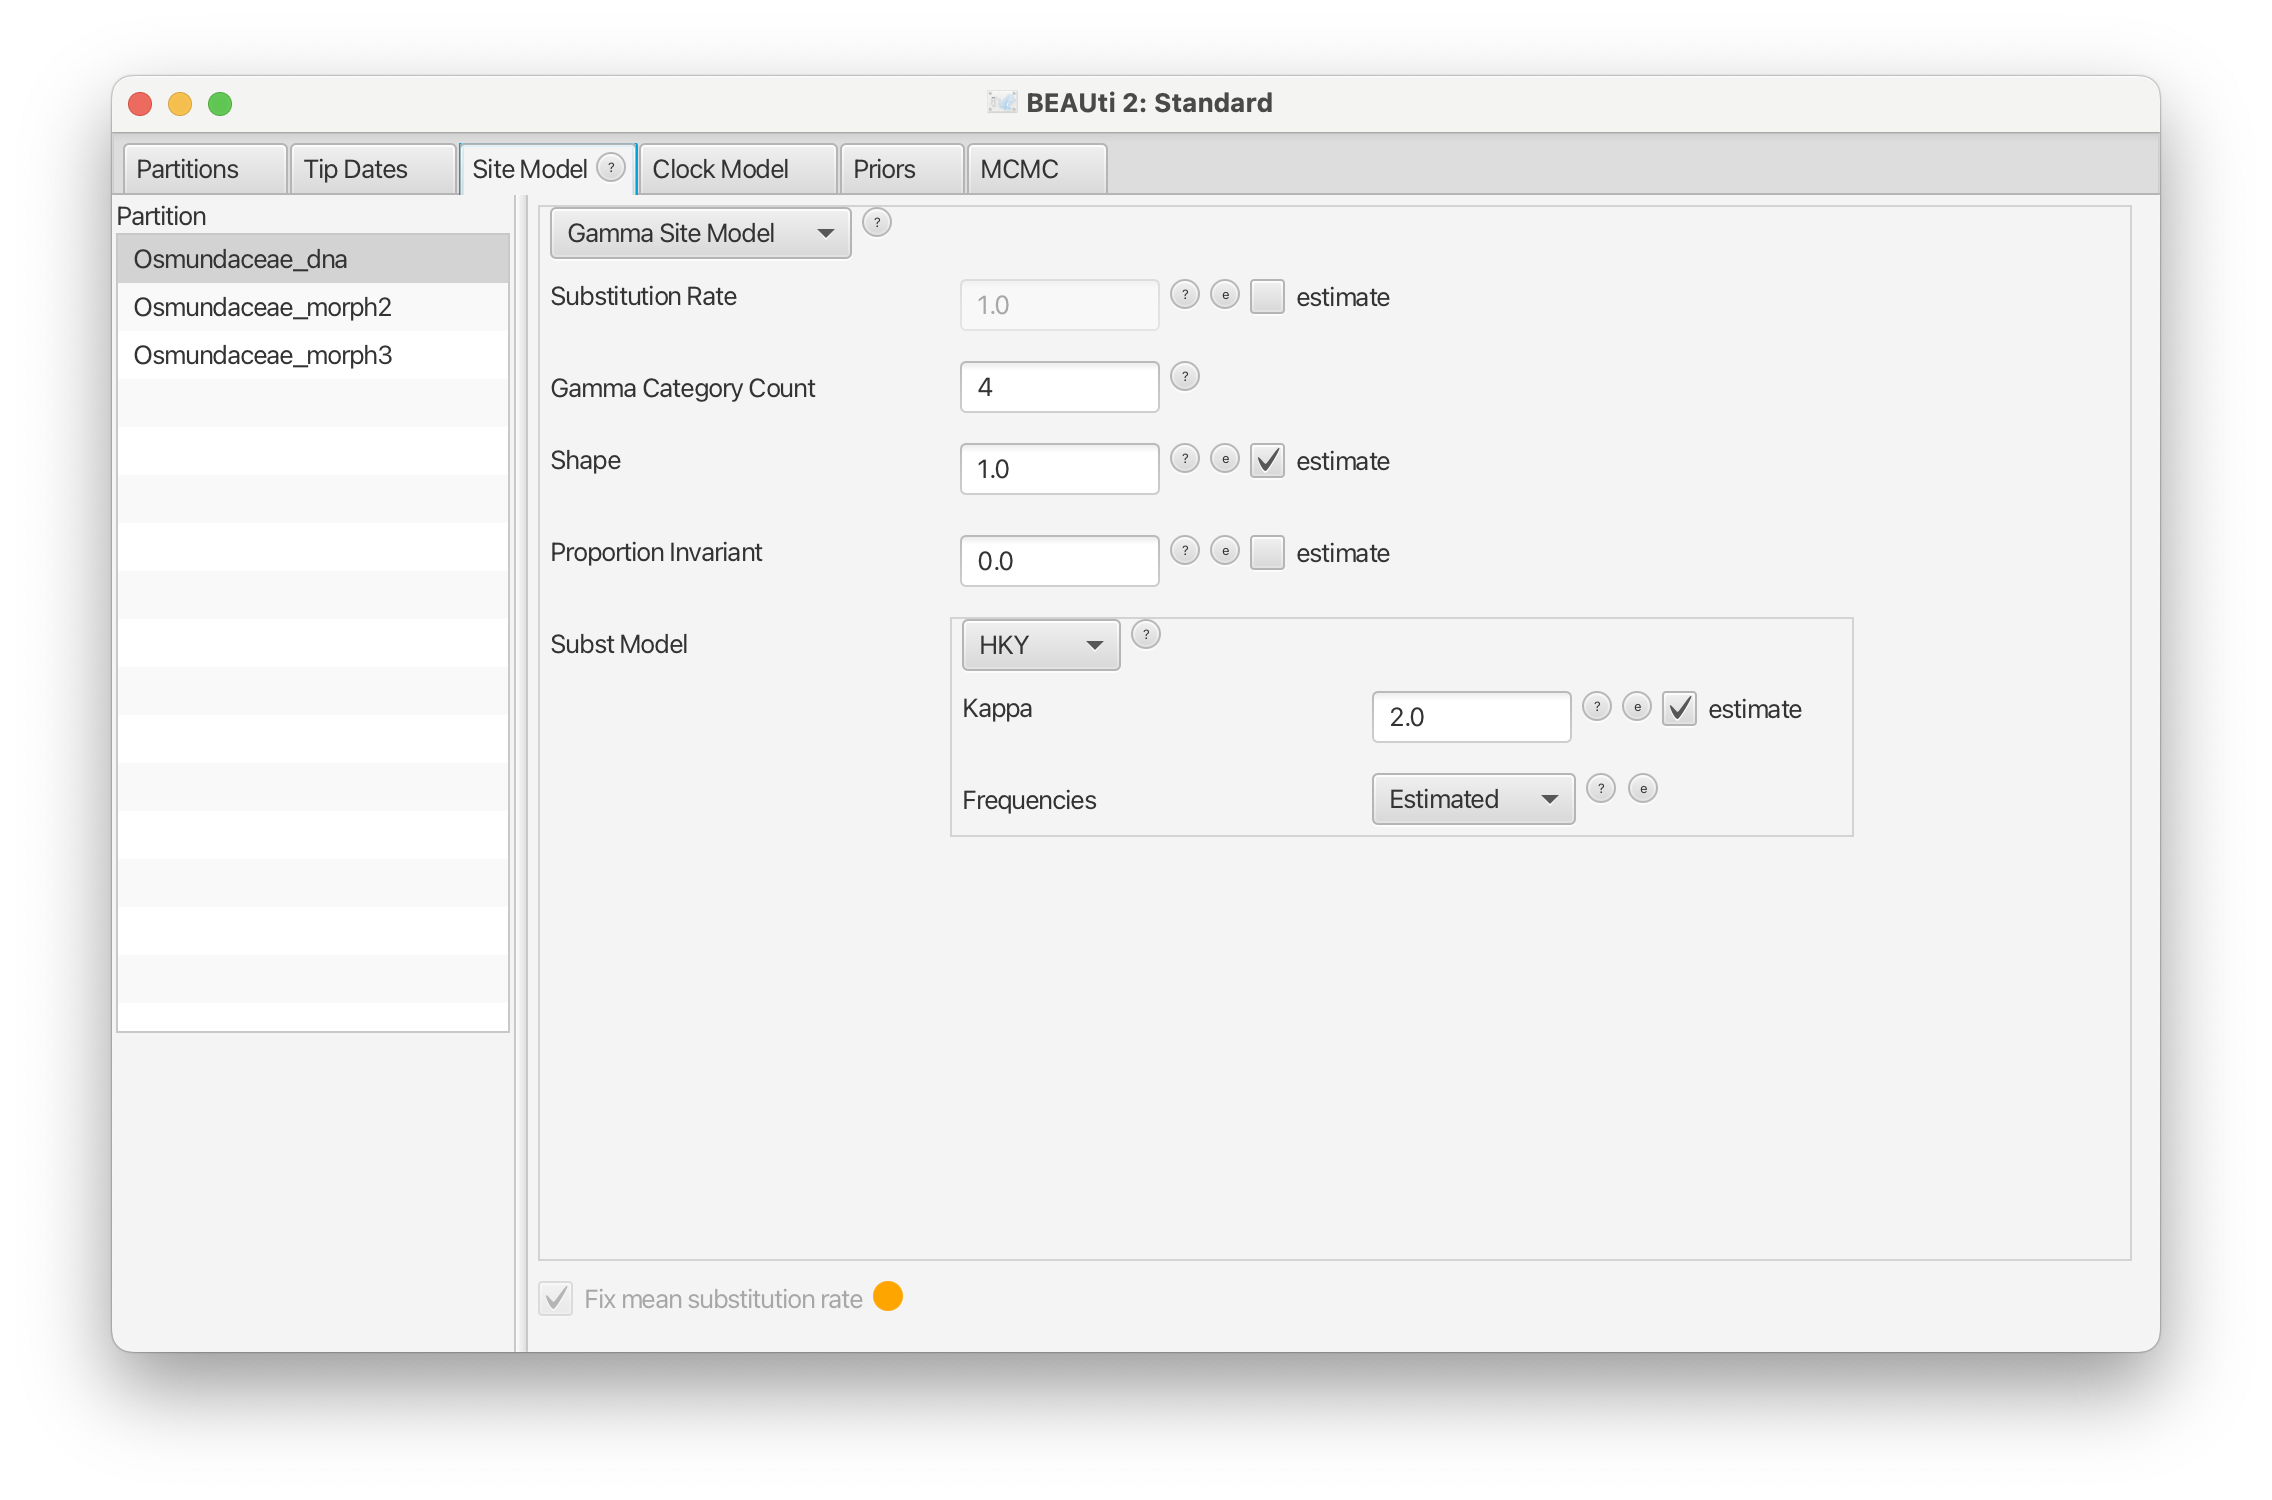Click the Shape value field
The image size is (2272, 1500).
[x=1060, y=469]
